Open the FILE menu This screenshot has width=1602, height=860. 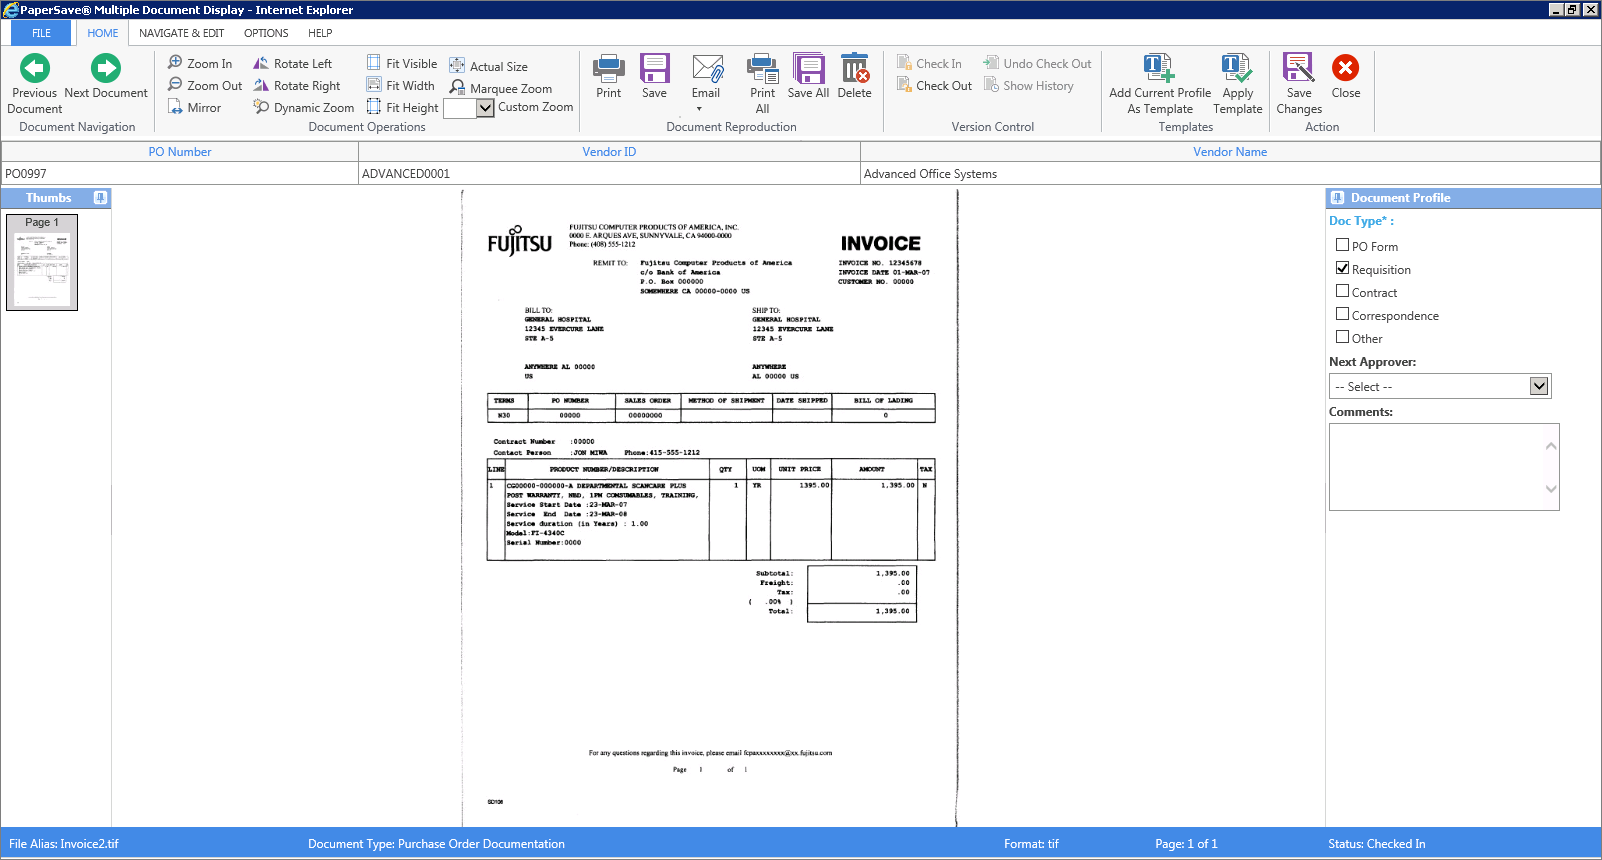[x=41, y=33]
